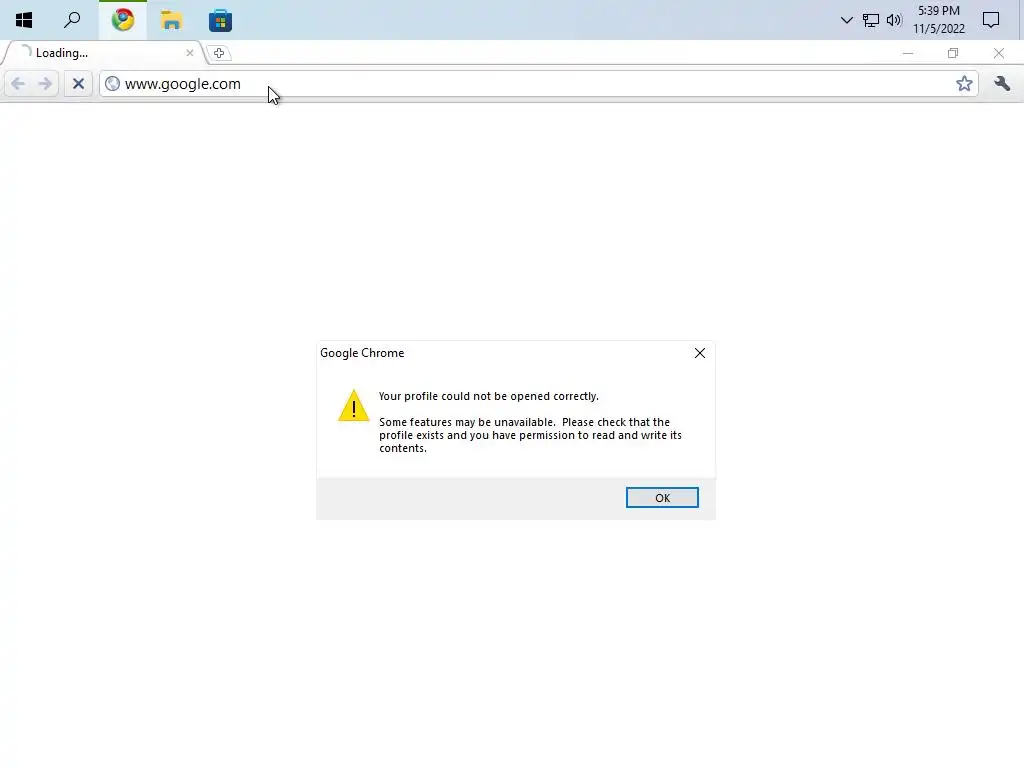This screenshot has width=1024, height=768.
Task: Open Windows search magnifier
Action: pos(72,20)
